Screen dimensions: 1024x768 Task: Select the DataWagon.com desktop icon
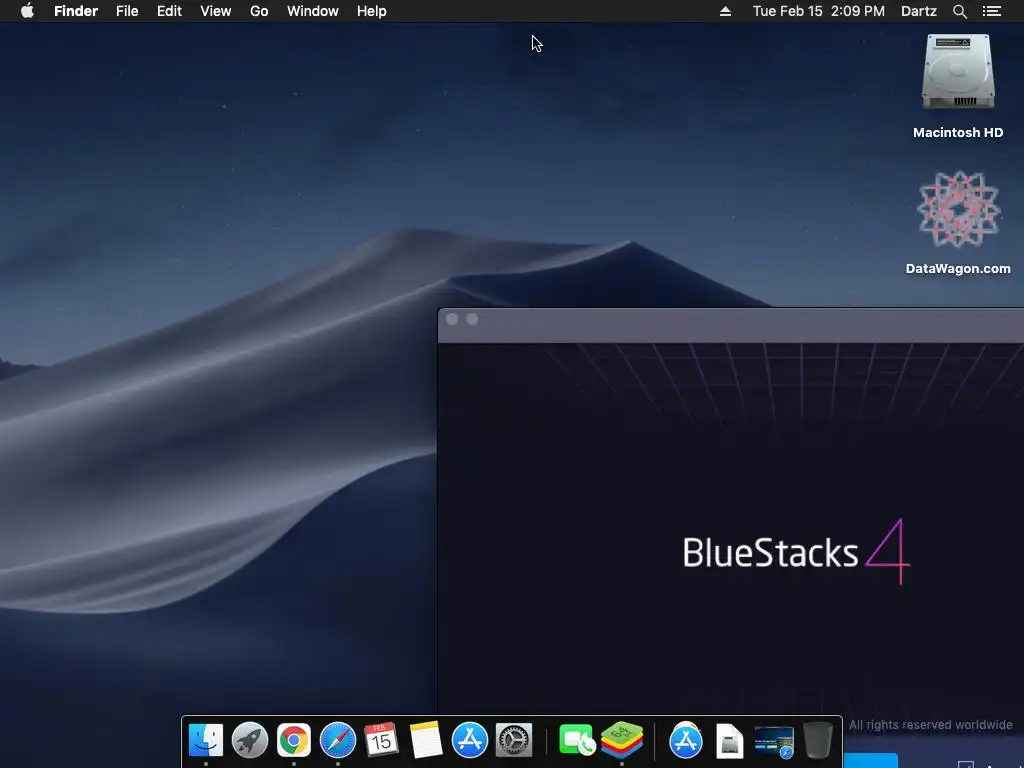pyautogui.click(x=958, y=223)
